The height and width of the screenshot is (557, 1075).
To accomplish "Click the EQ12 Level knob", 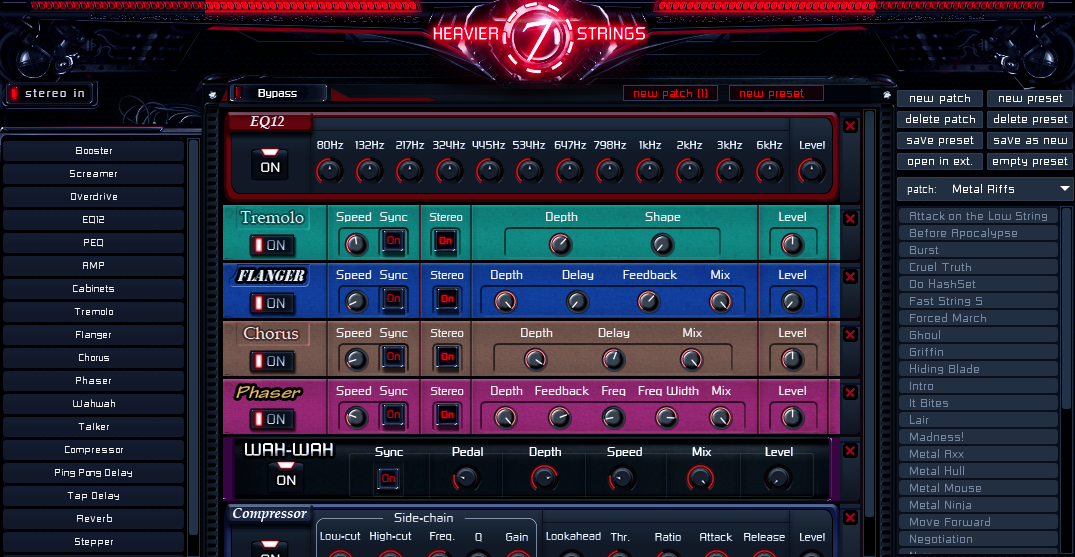I will coord(812,170).
